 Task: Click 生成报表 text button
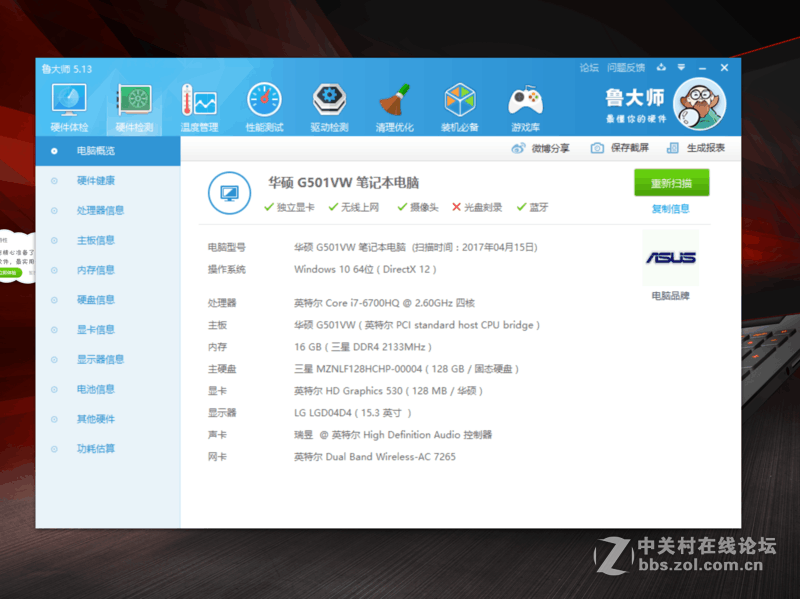(x=706, y=148)
